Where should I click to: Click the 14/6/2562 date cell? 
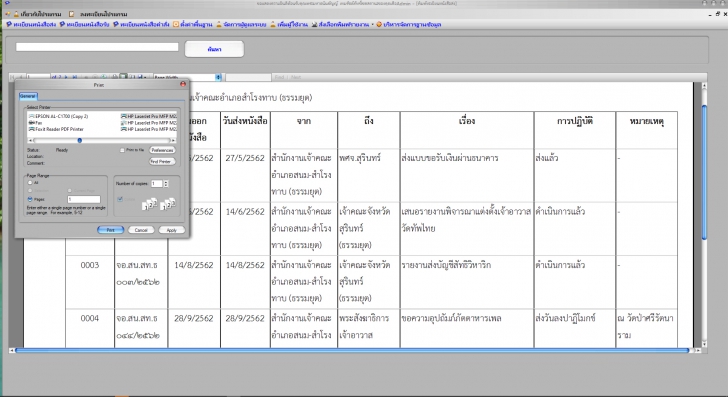tap(245, 212)
